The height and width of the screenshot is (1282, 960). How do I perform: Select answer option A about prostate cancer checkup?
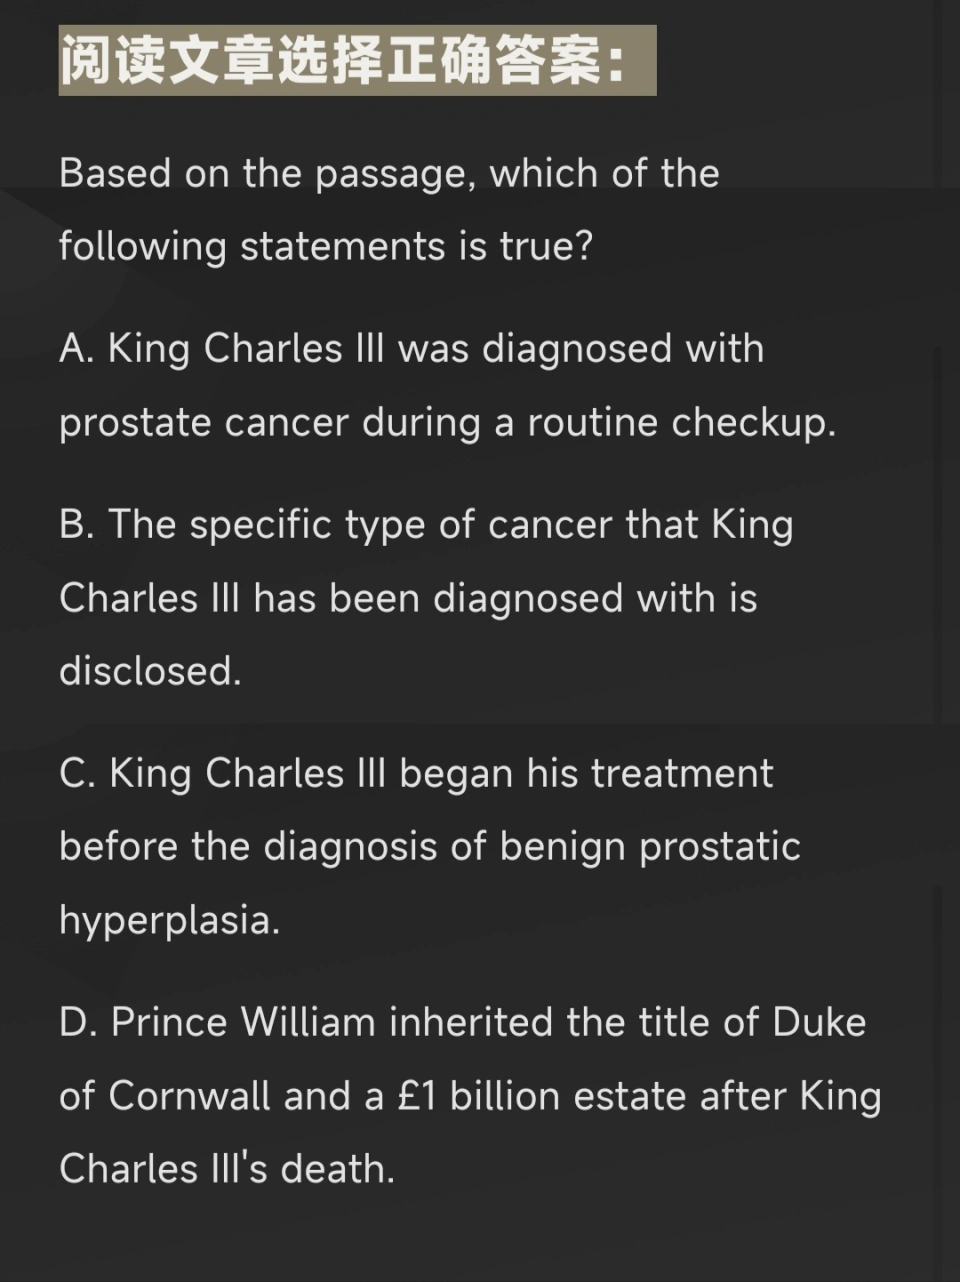coord(447,385)
